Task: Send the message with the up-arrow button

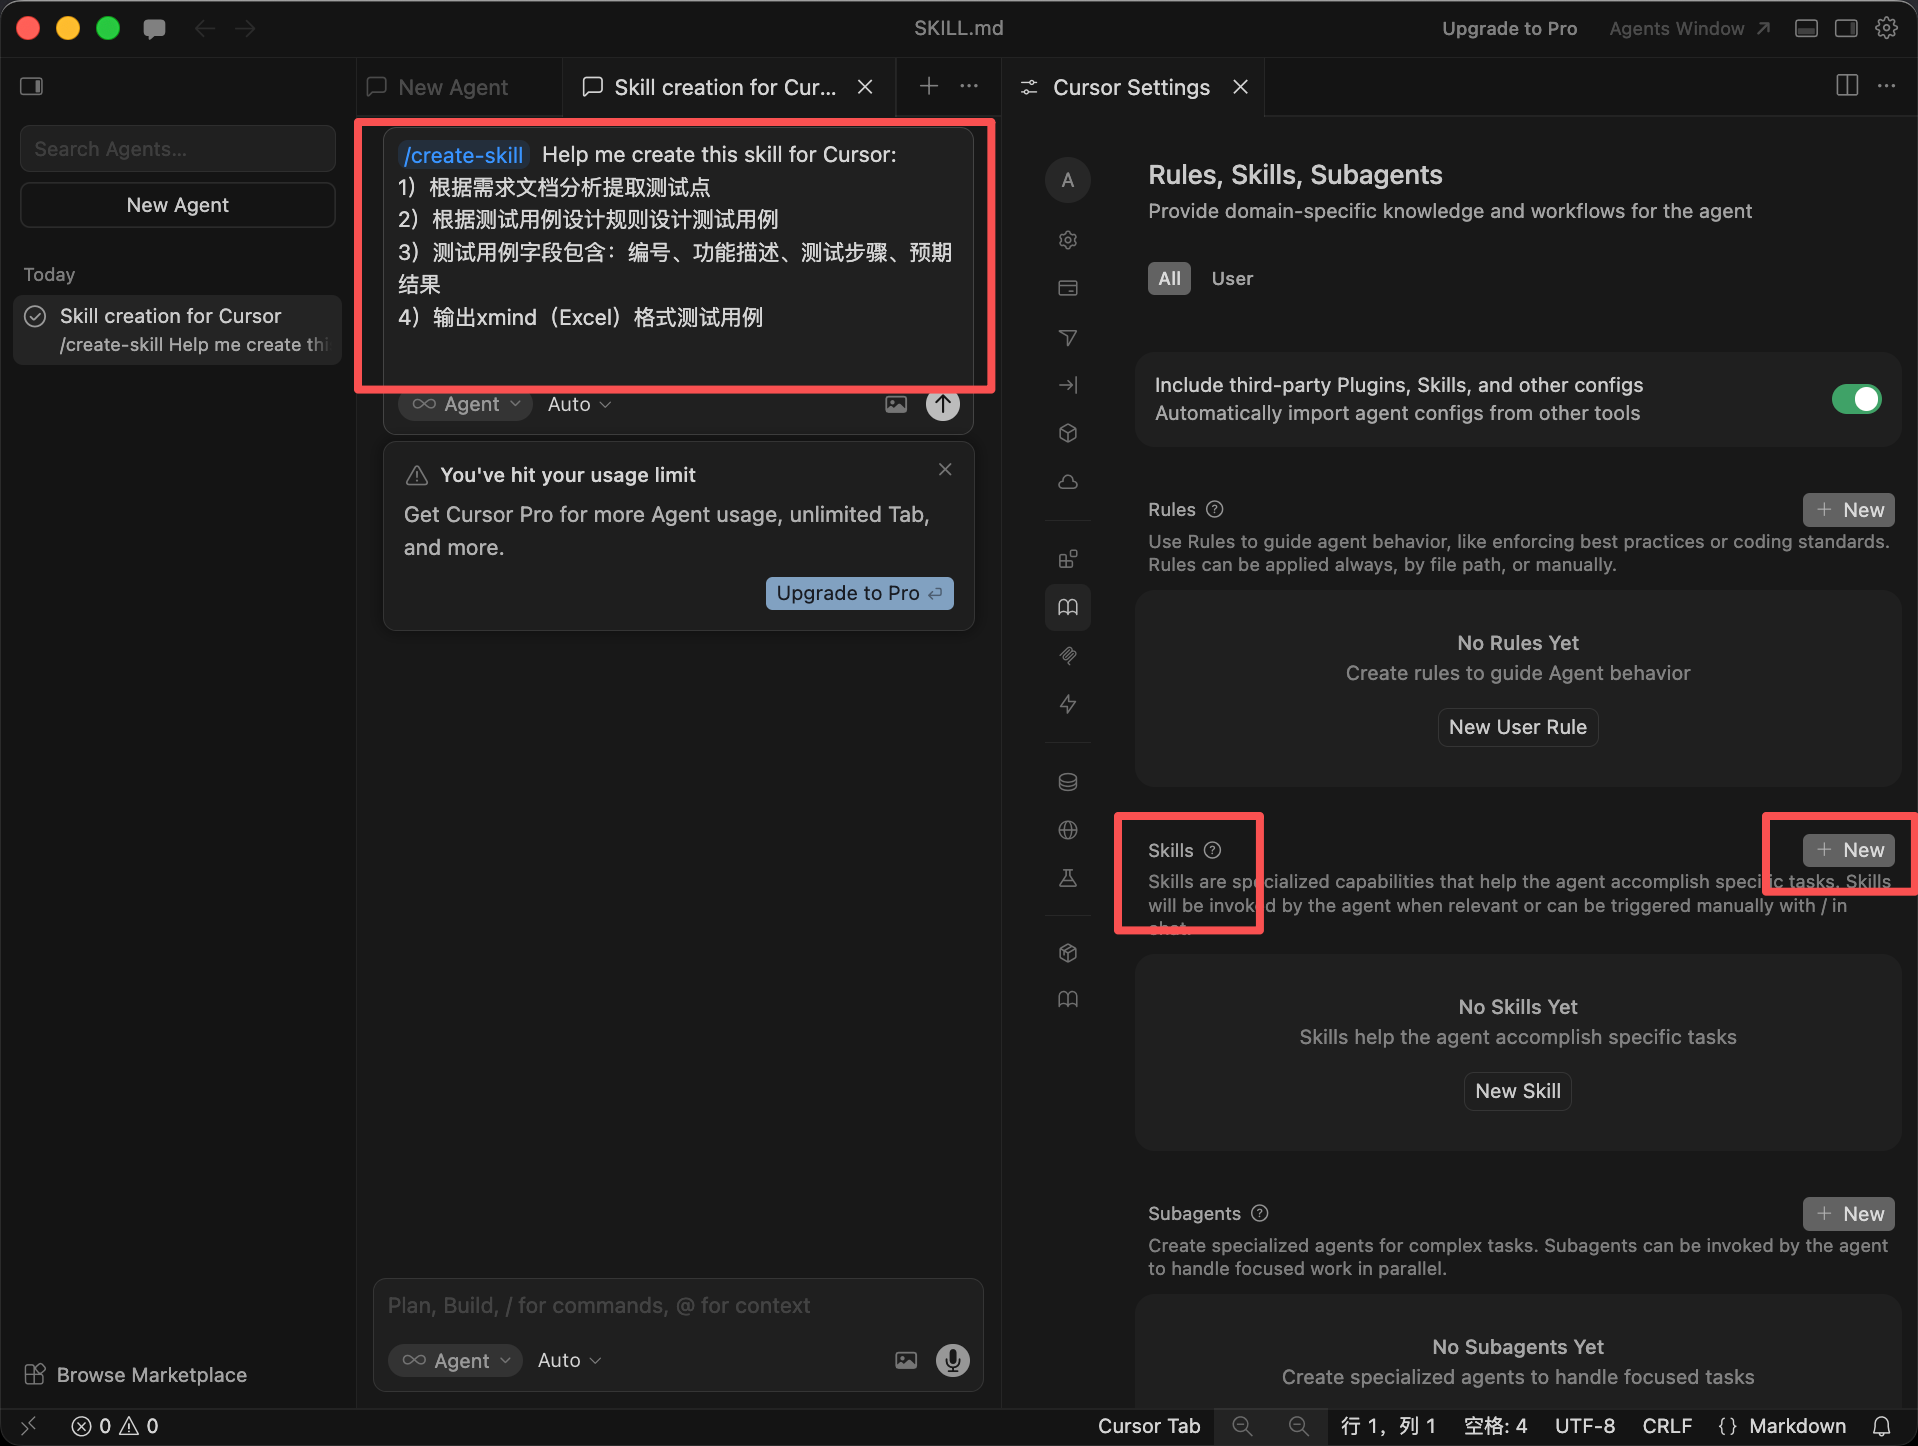Action: [942, 404]
